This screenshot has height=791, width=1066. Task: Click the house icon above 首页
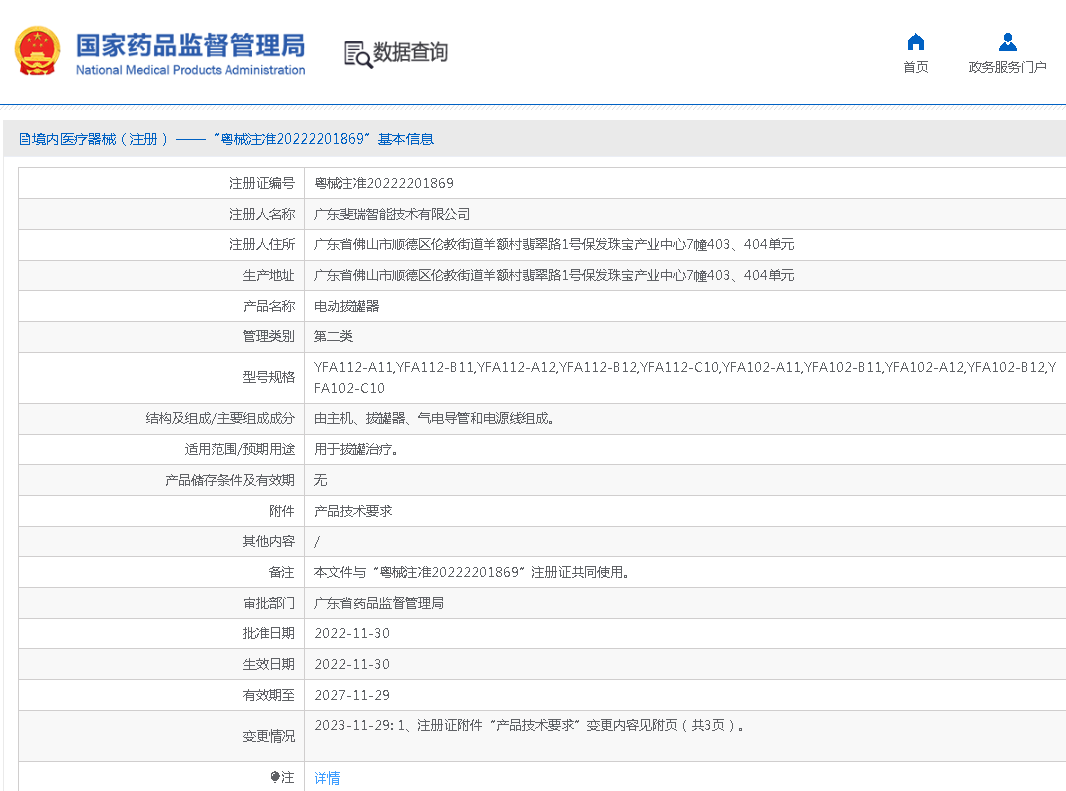[x=915, y=42]
